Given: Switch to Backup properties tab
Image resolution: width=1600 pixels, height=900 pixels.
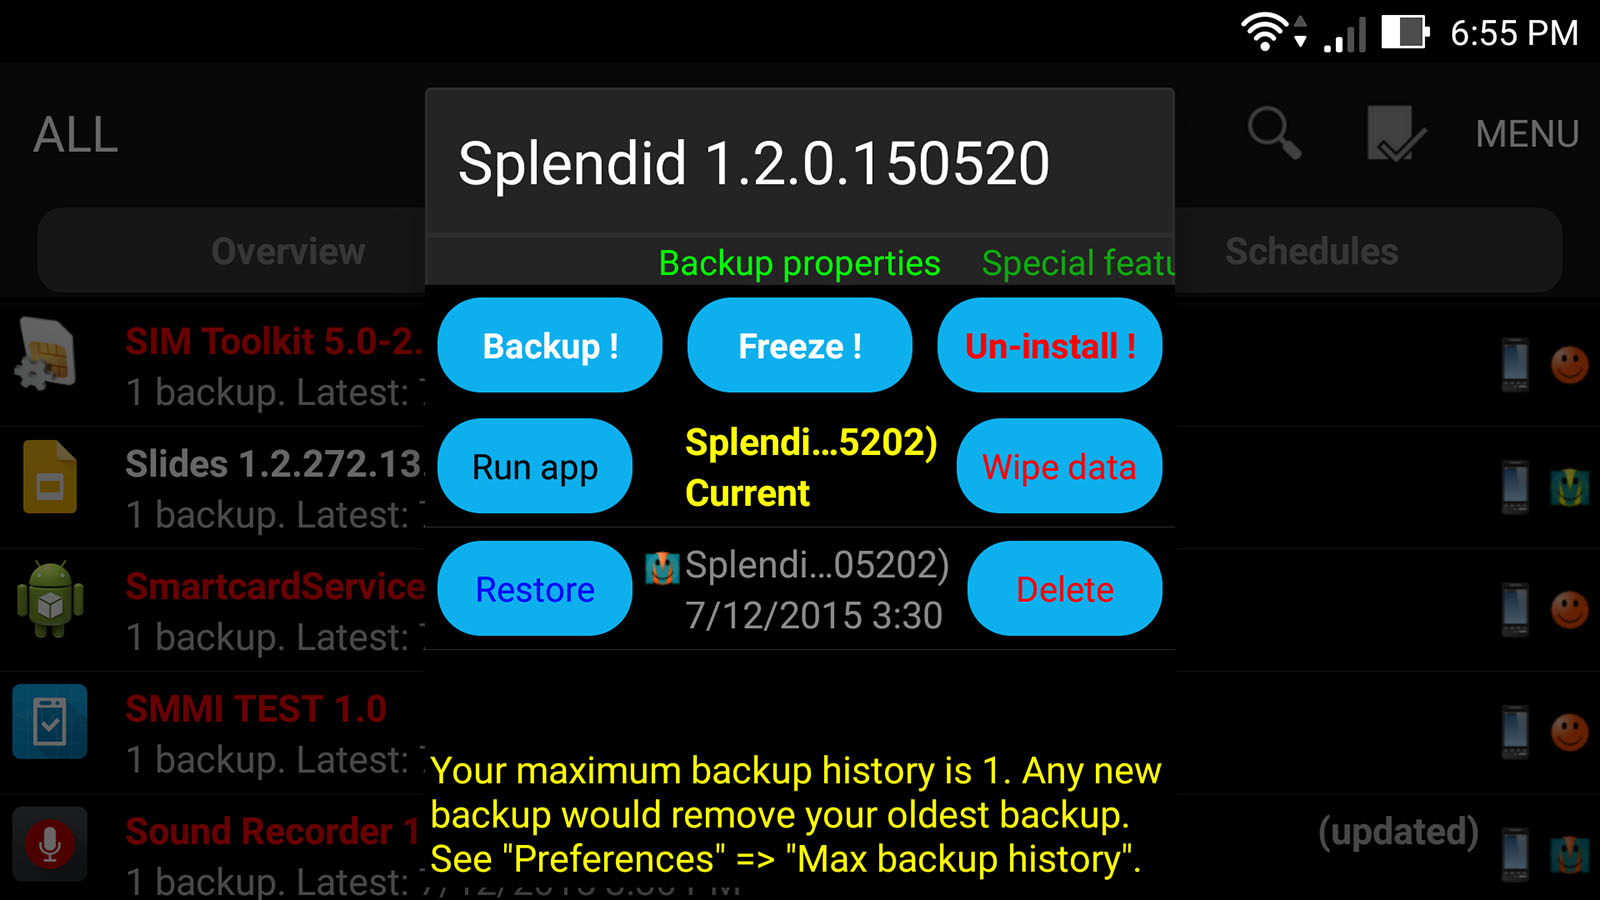Looking at the screenshot, I should tap(799, 263).
